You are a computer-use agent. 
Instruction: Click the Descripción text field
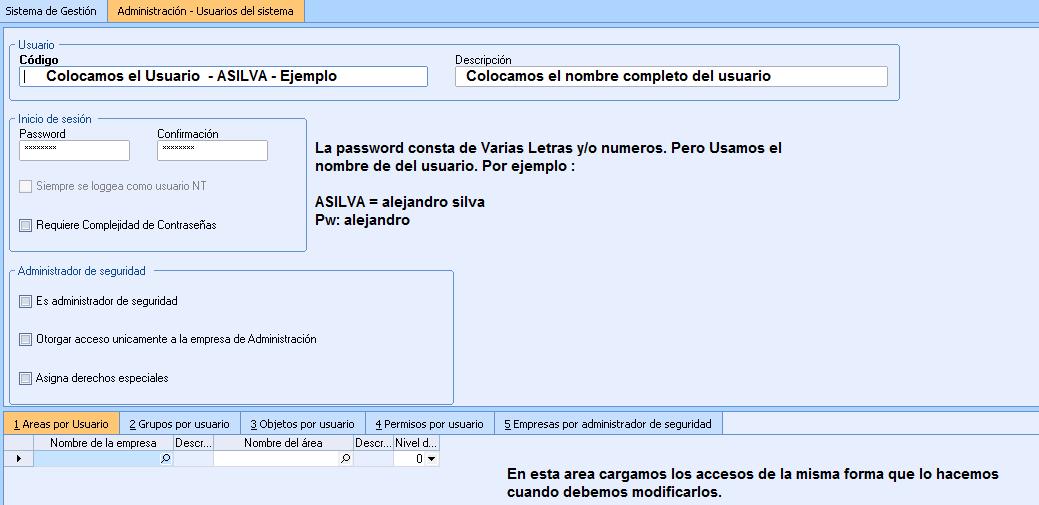click(670, 76)
